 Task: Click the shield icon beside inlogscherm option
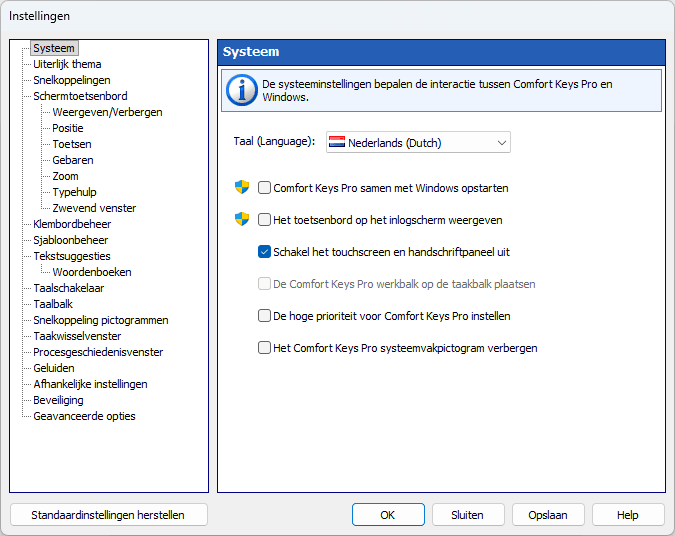point(242,219)
